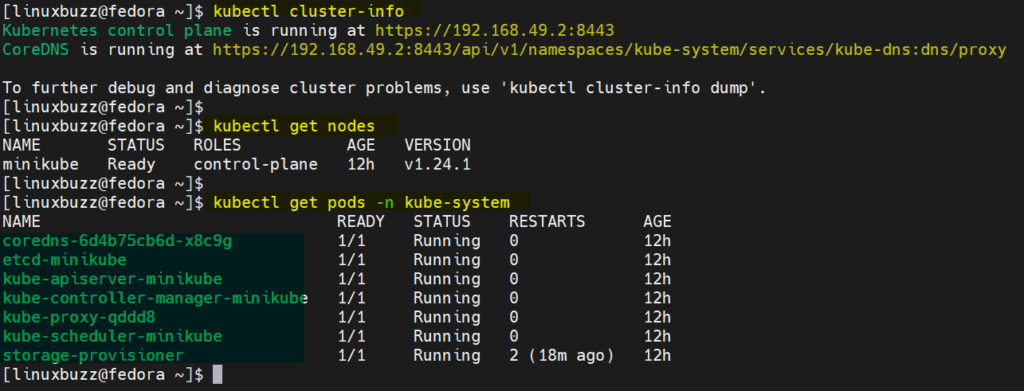Click the VERSION column header
Image resolution: width=1024 pixels, height=391 pixels.
point(438,145)
